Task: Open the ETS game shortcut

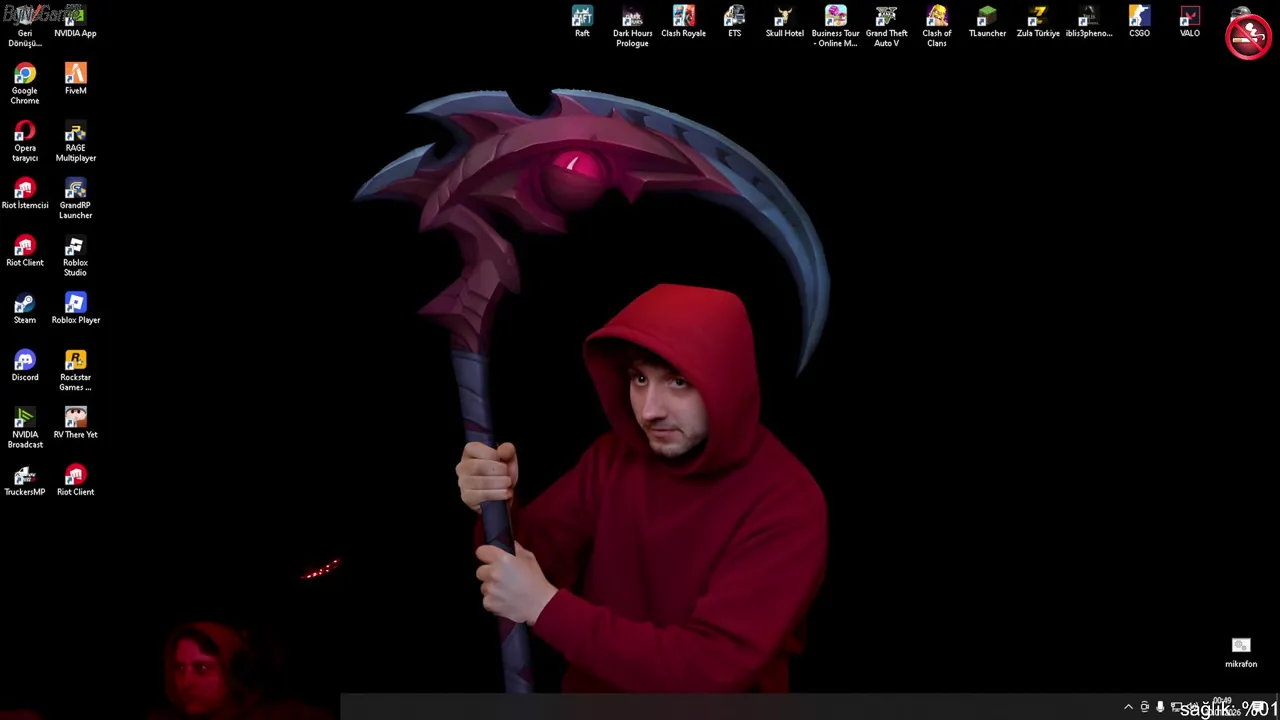Action: [734, 22]
